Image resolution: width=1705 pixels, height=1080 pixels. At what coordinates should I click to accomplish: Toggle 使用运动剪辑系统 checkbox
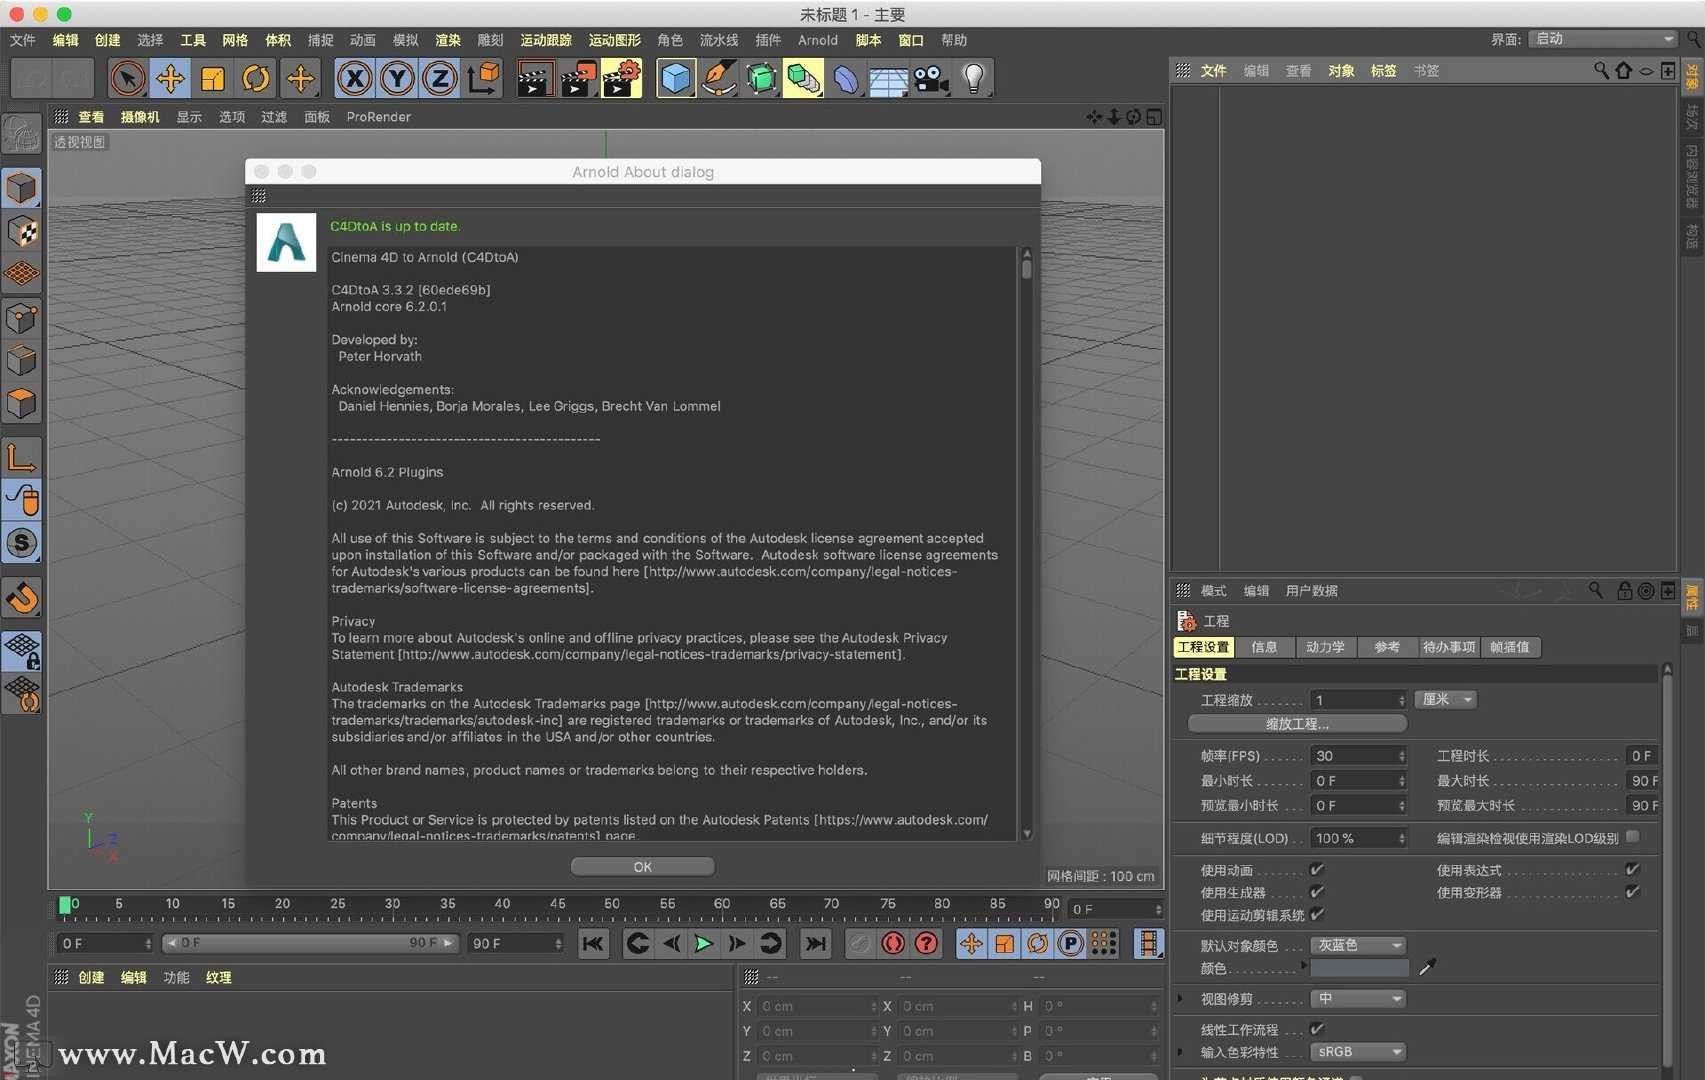(x=1317, y=914)
